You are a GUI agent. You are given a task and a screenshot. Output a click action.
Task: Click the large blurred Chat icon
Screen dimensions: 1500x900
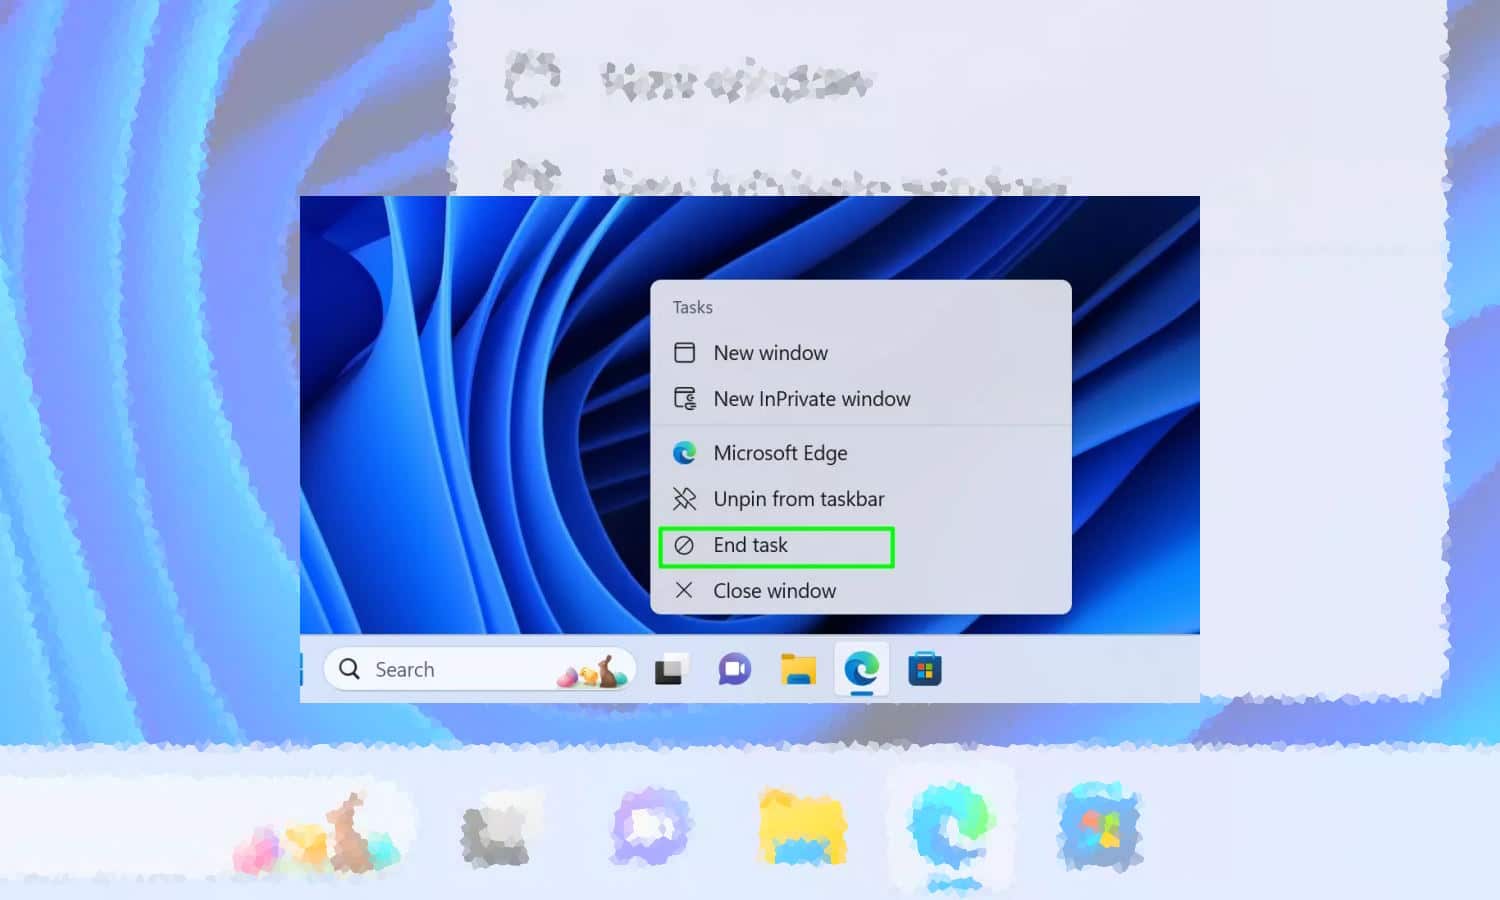click(x=650, y=828)
